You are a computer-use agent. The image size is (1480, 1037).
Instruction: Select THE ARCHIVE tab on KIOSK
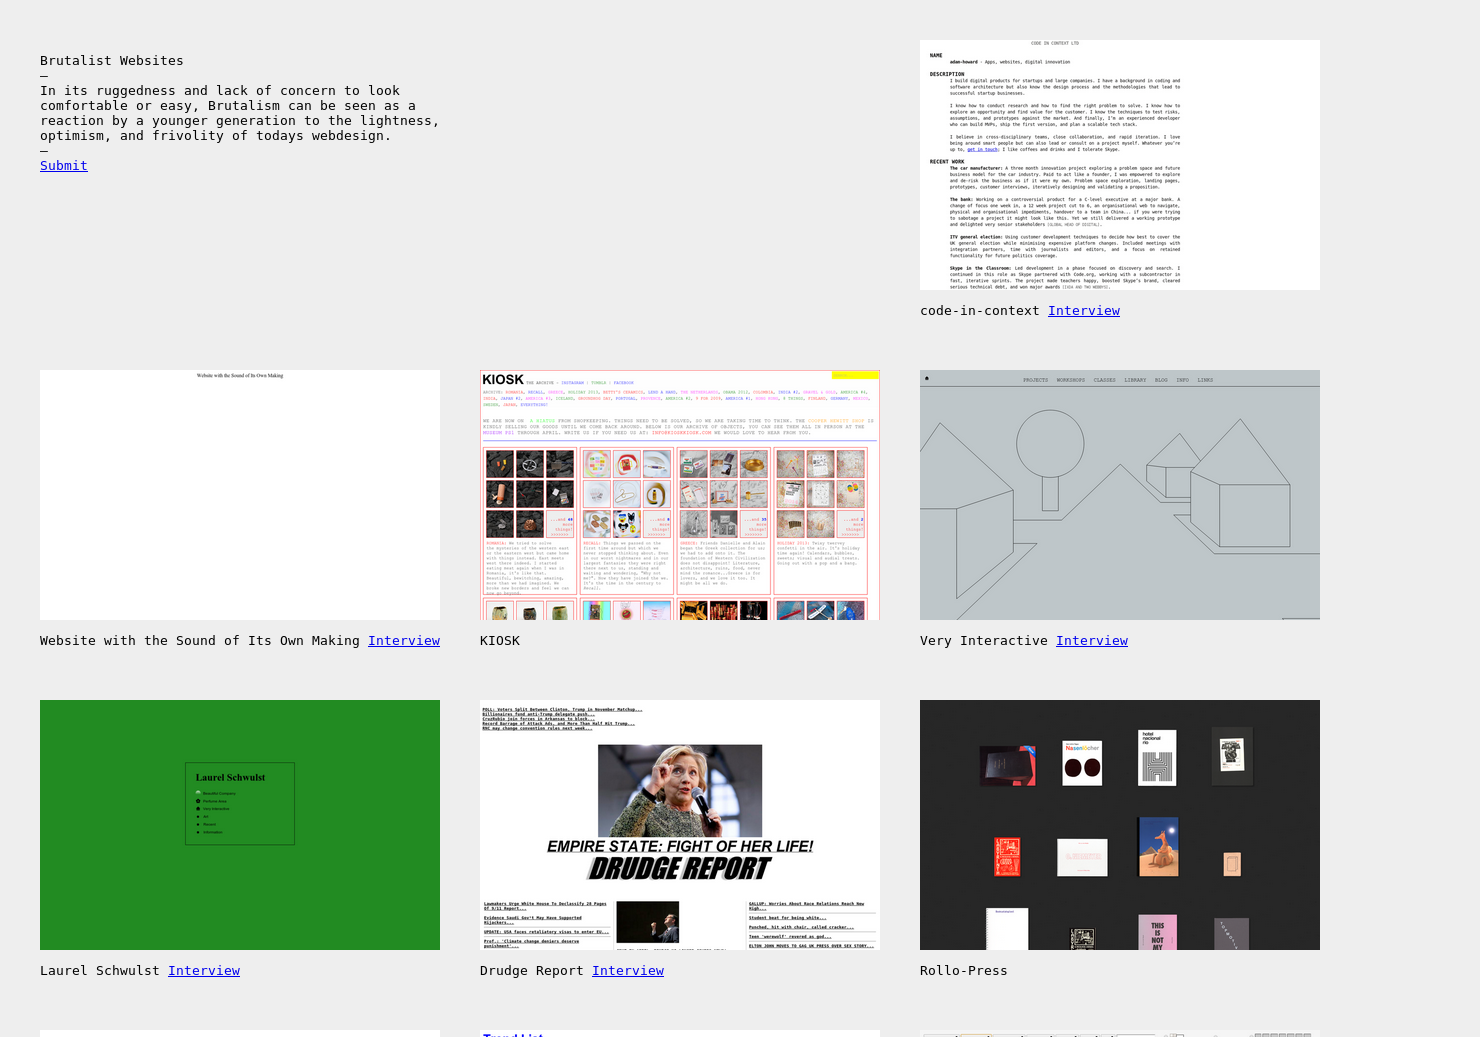(542, 383)
